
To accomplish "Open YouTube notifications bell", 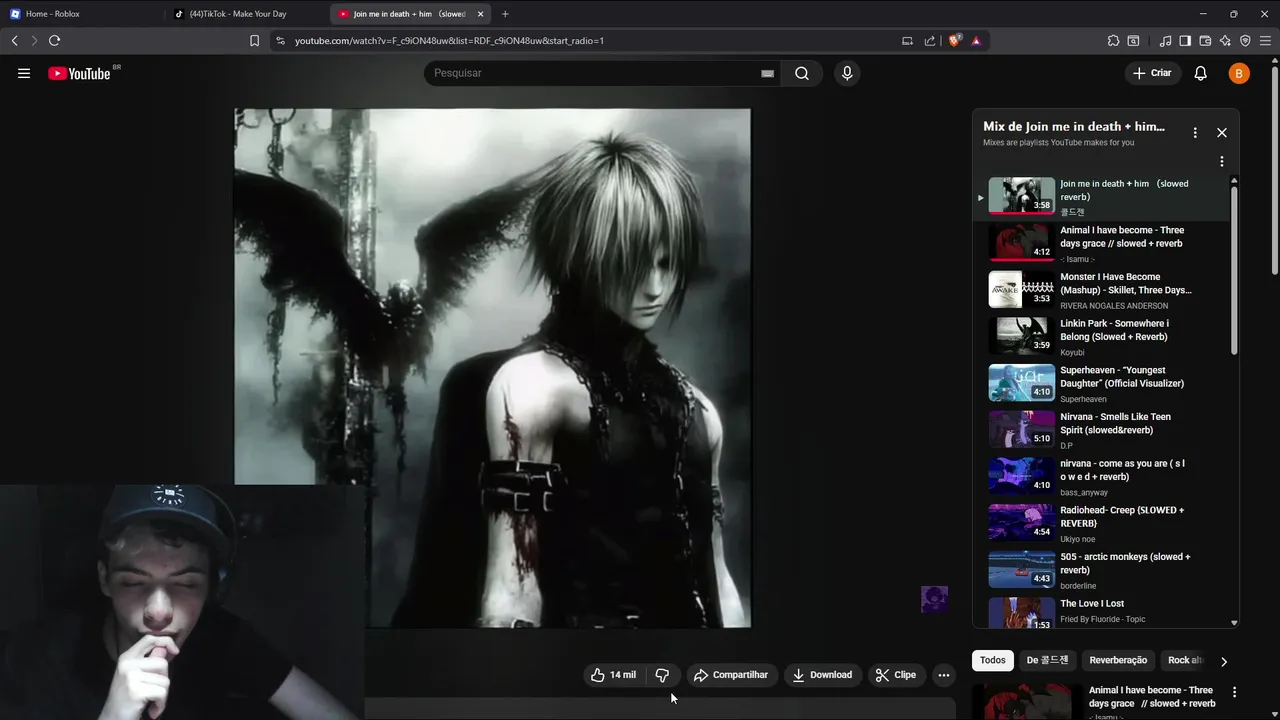I will tap(1201, 73).
